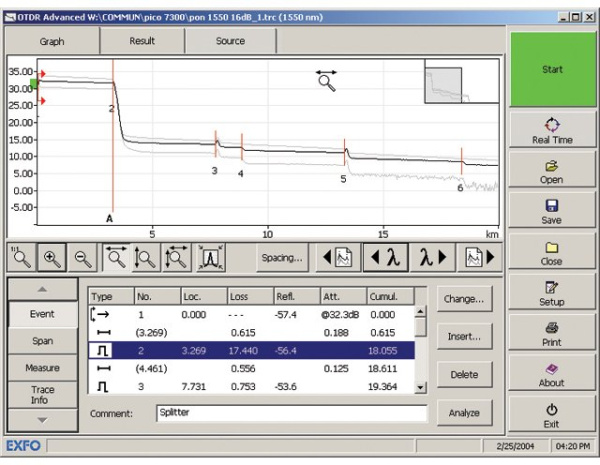Select the vertical zoom tool
Viewport: 600px width, 465px height.
coord(146,258)
